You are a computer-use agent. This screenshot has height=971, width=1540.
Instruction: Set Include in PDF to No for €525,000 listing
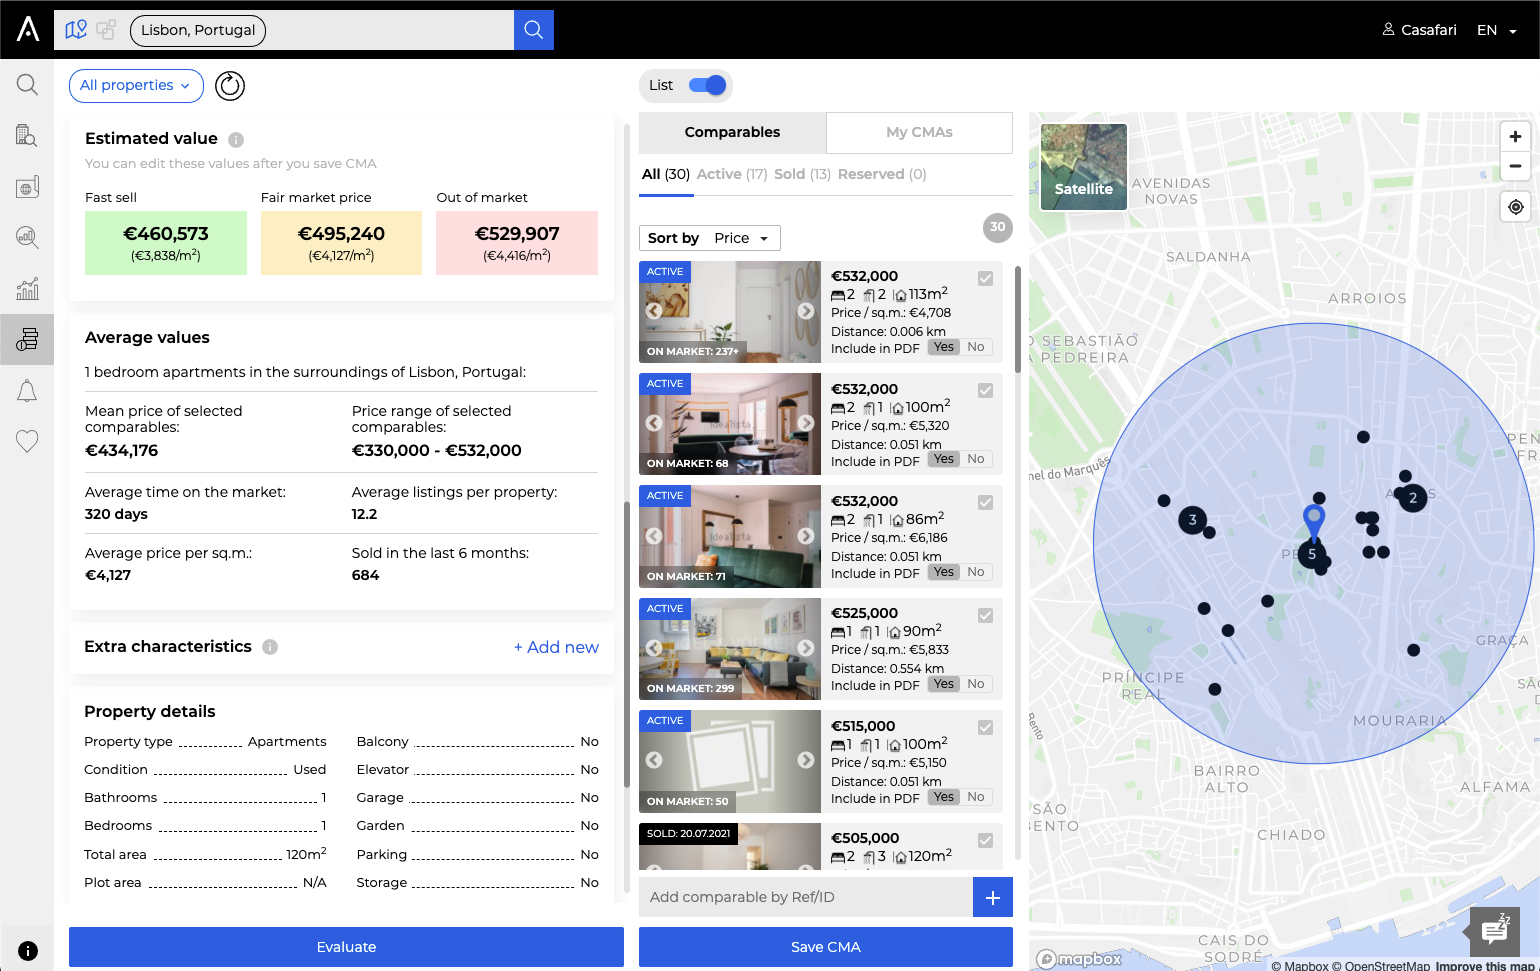[x=975, y=683]
